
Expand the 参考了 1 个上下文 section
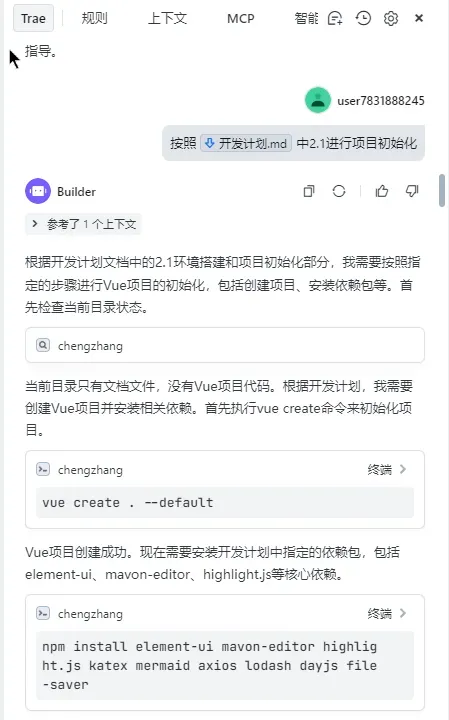pyautogui.click(x=83, y=224)
